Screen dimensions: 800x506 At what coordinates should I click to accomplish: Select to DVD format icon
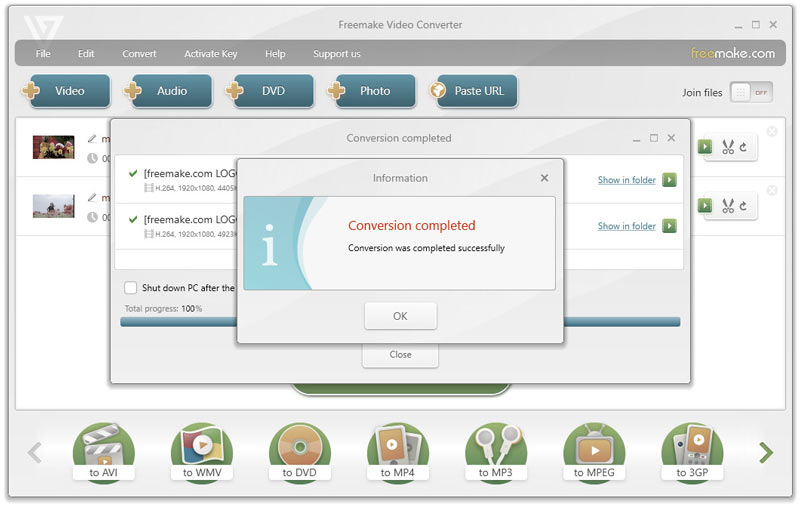click(x=299, y=452)
